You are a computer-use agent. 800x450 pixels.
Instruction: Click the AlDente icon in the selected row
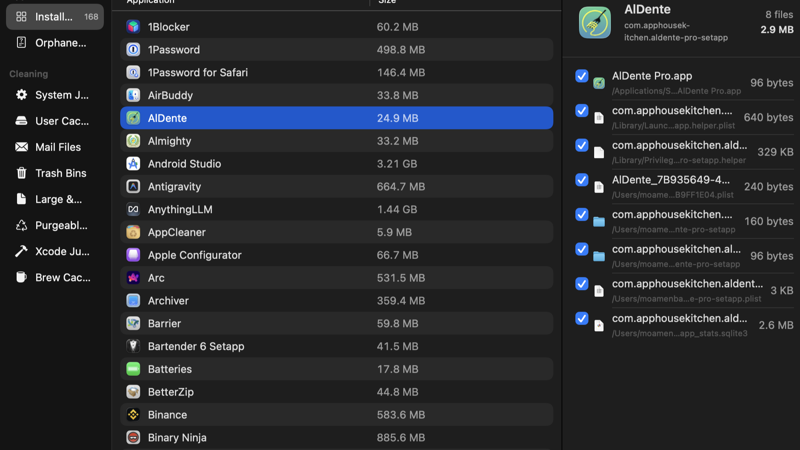pyautogui.click(x=133, y=118)
